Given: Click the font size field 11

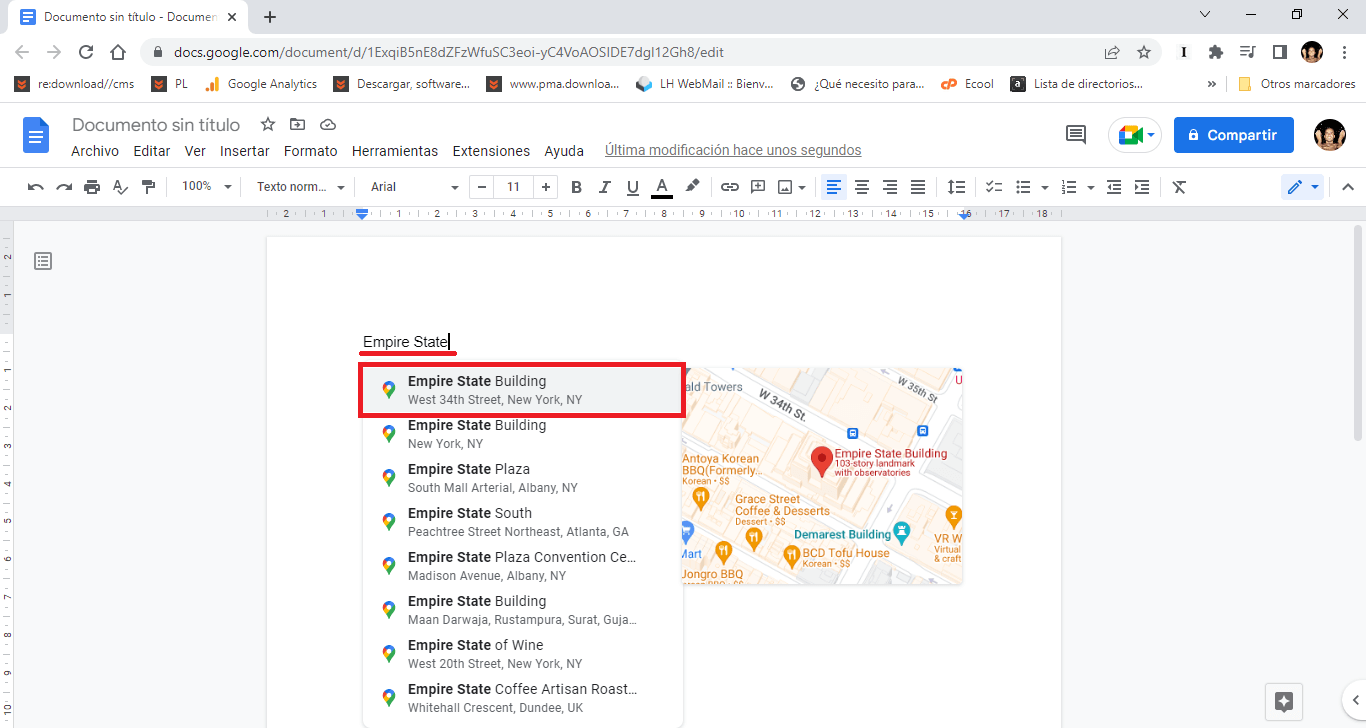Looking at the screenshot, I should pos(514,187).
